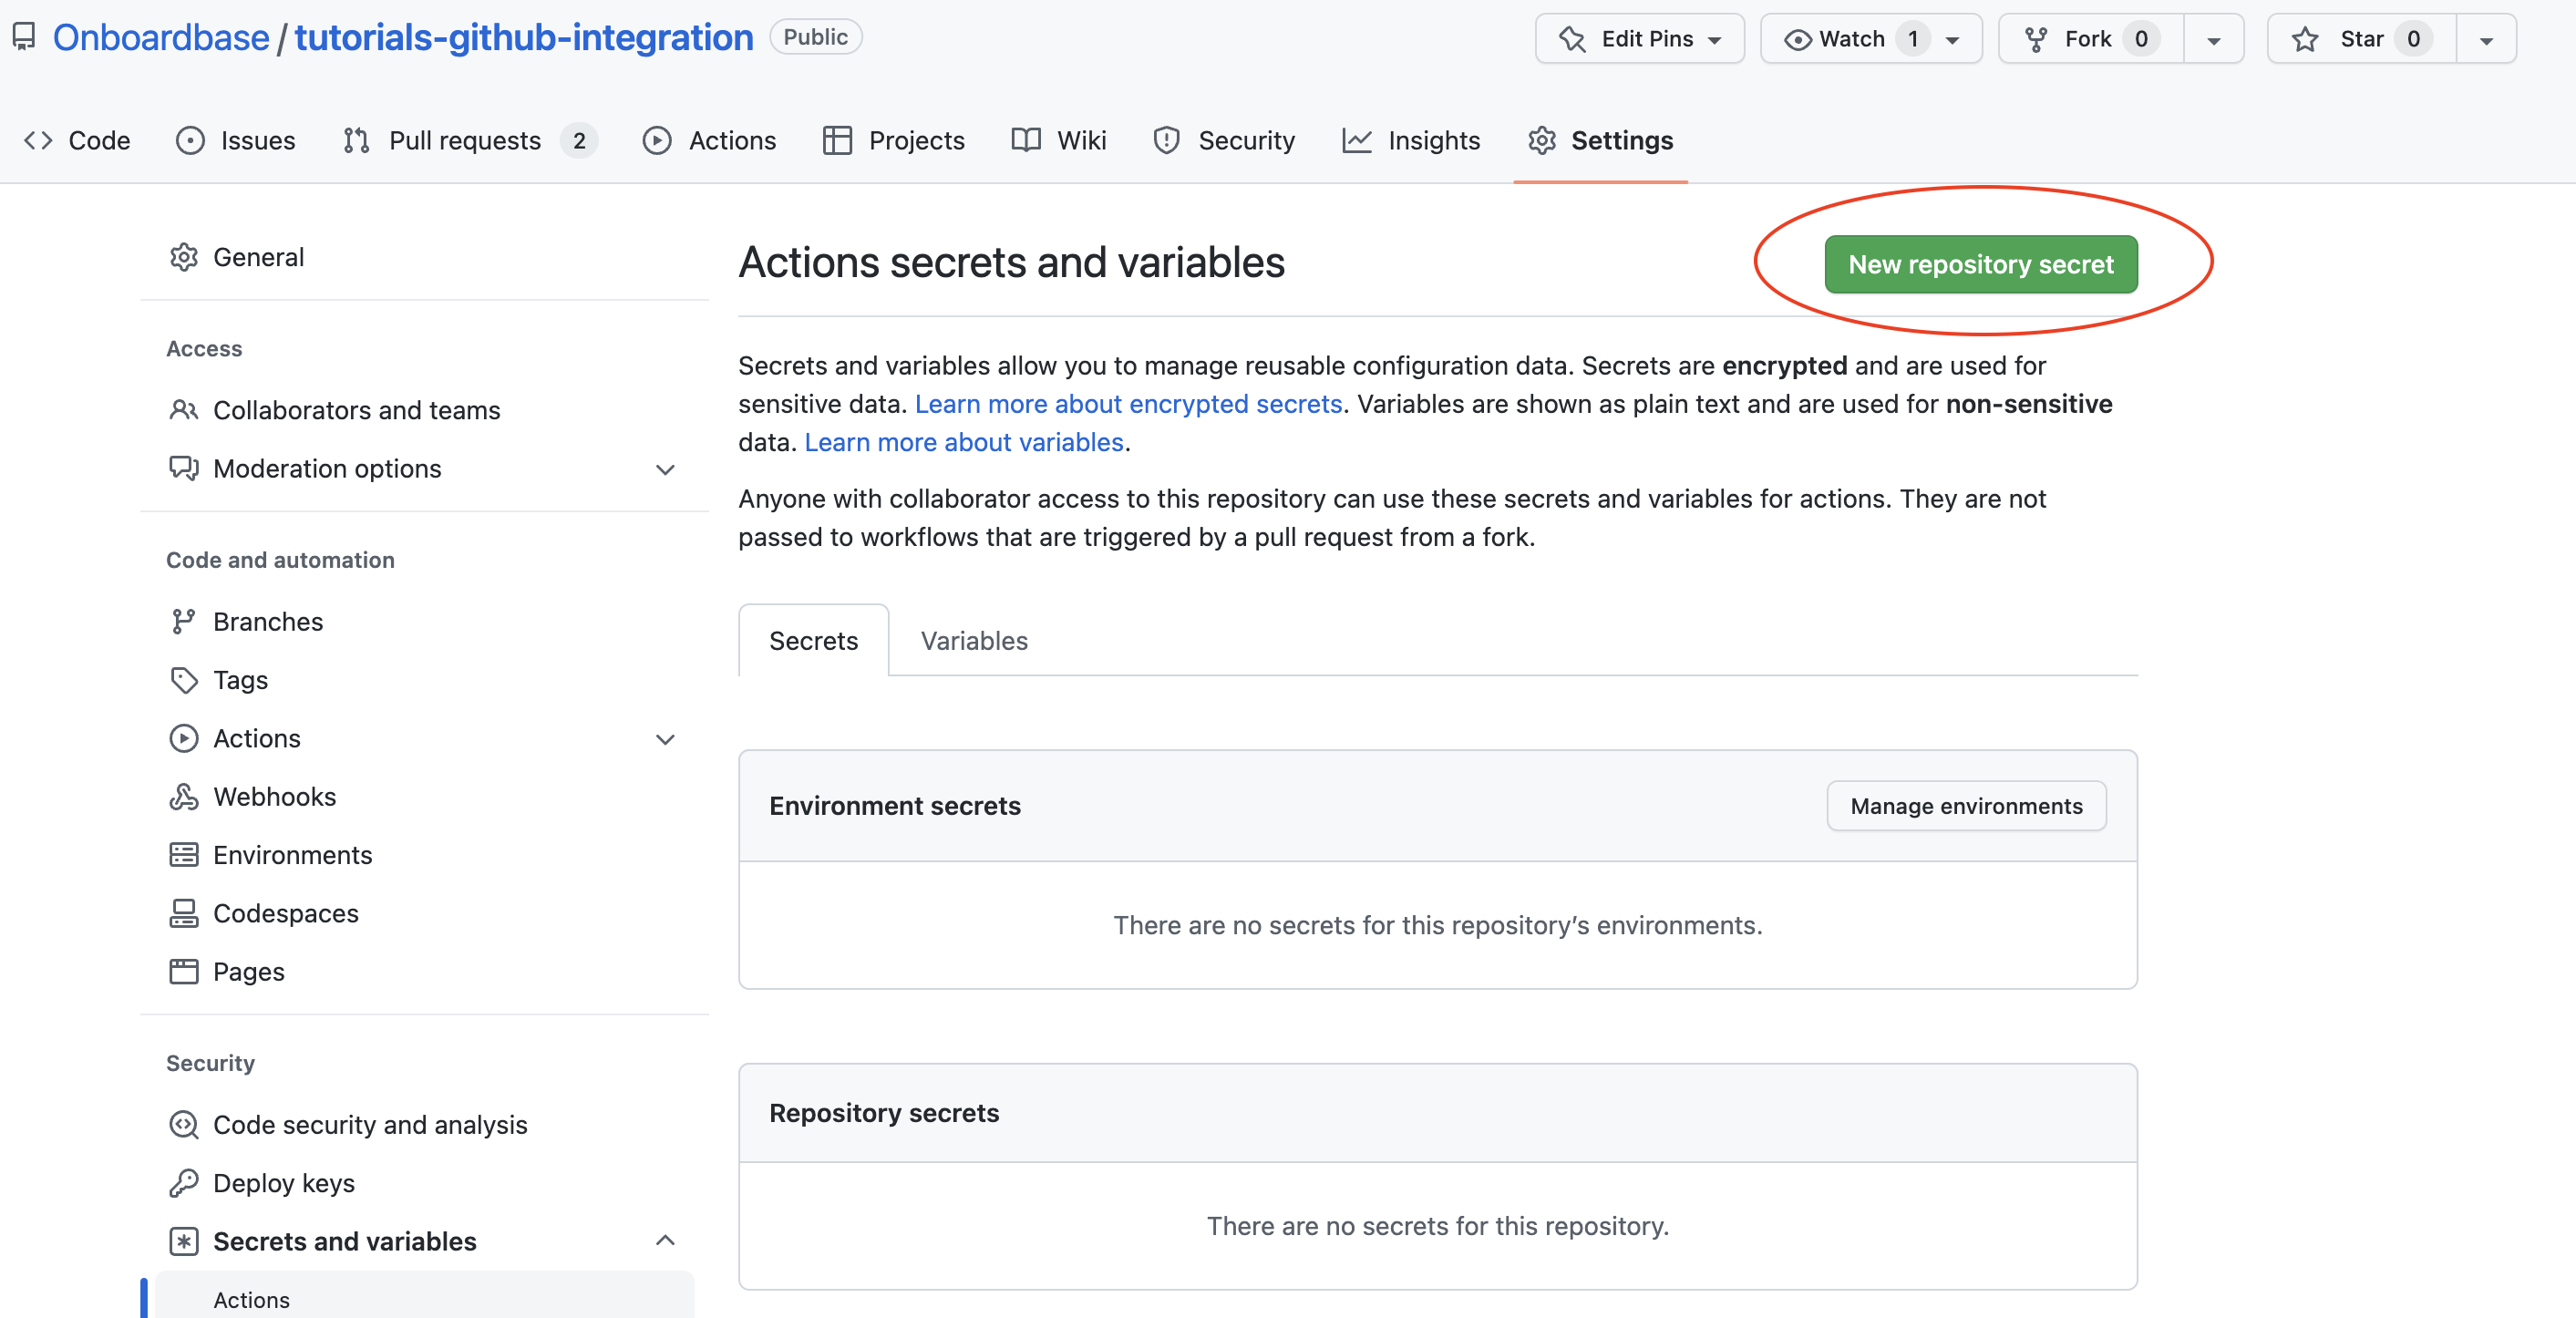This screenshot has height=1318, width=2576.
Task: Open the Star lists dropdown arrow
Action: pyautogui.click(x=2486, y=40)
